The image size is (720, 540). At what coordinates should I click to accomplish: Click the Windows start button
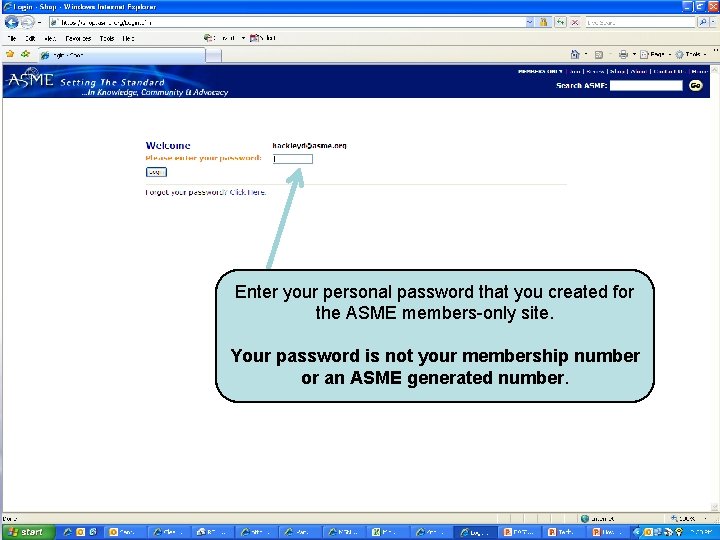point(27,532)
